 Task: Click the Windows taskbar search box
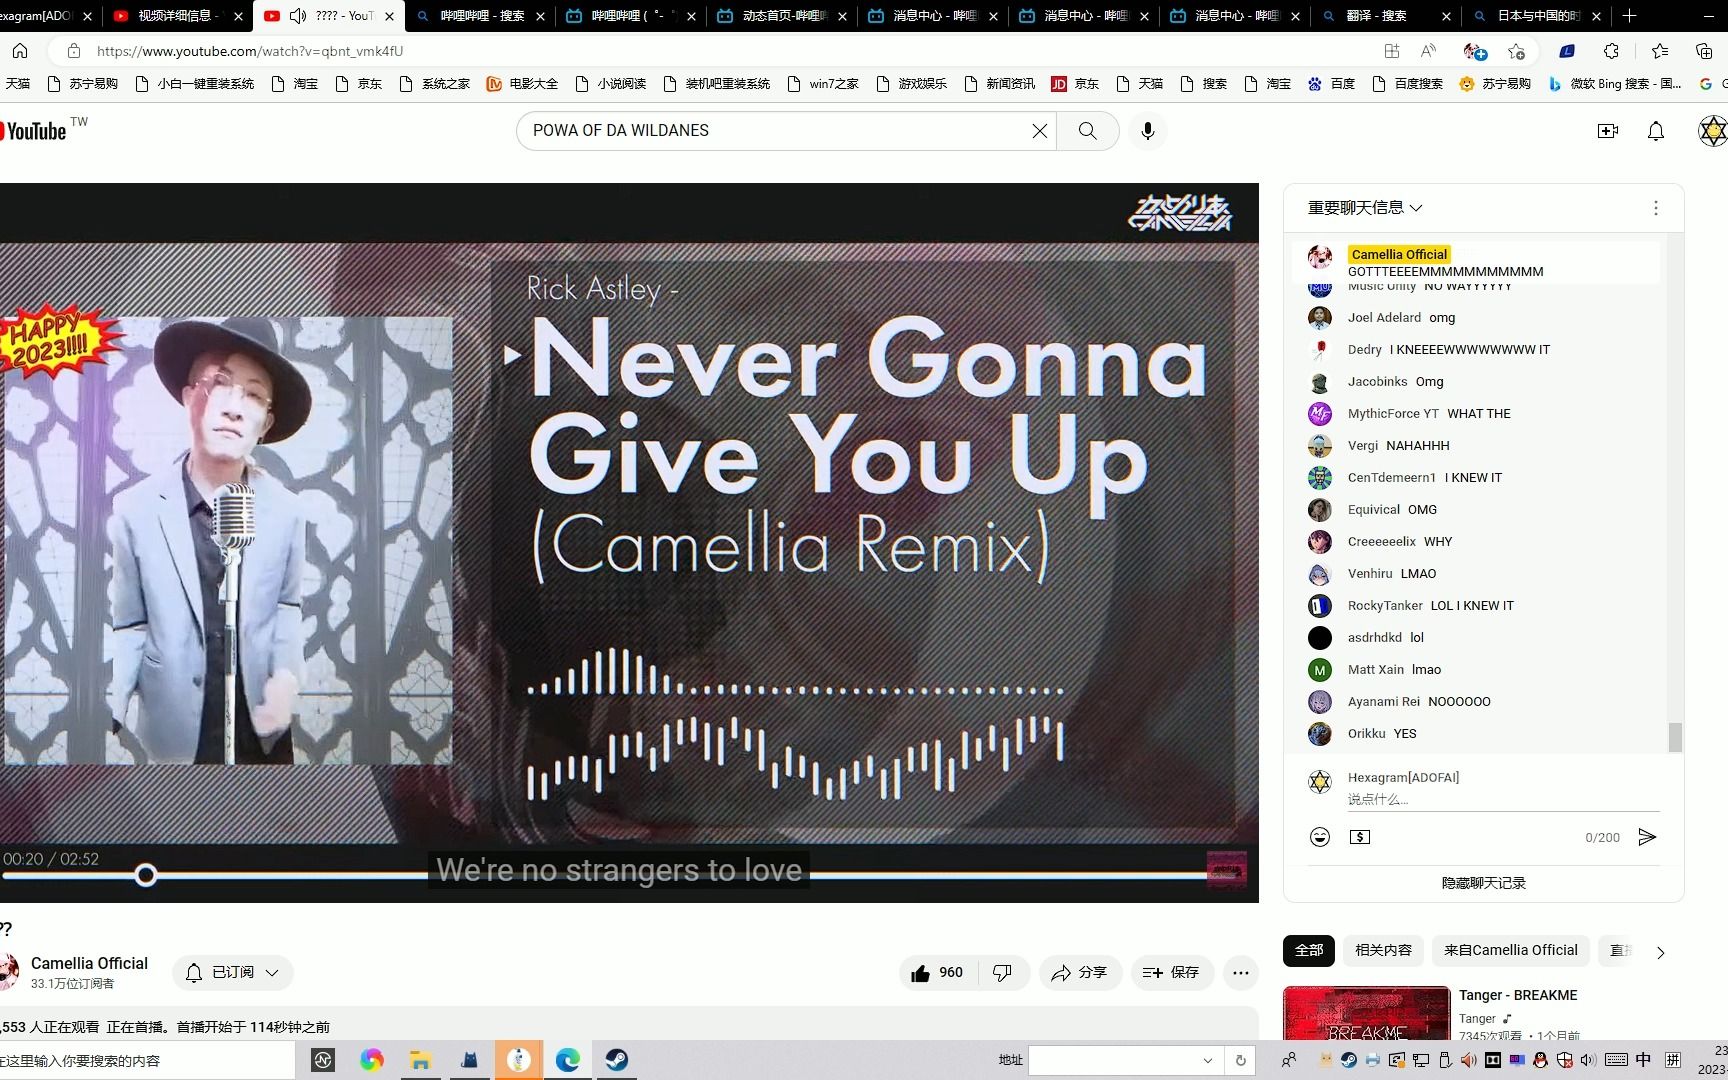coord(147,1060)
